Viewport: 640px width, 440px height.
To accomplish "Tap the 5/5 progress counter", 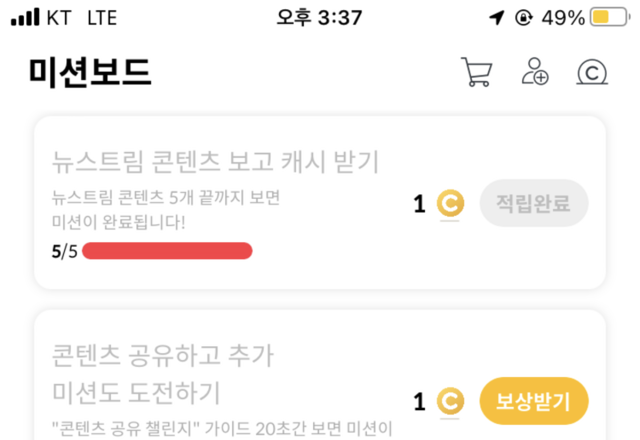I will coord(64,251).
